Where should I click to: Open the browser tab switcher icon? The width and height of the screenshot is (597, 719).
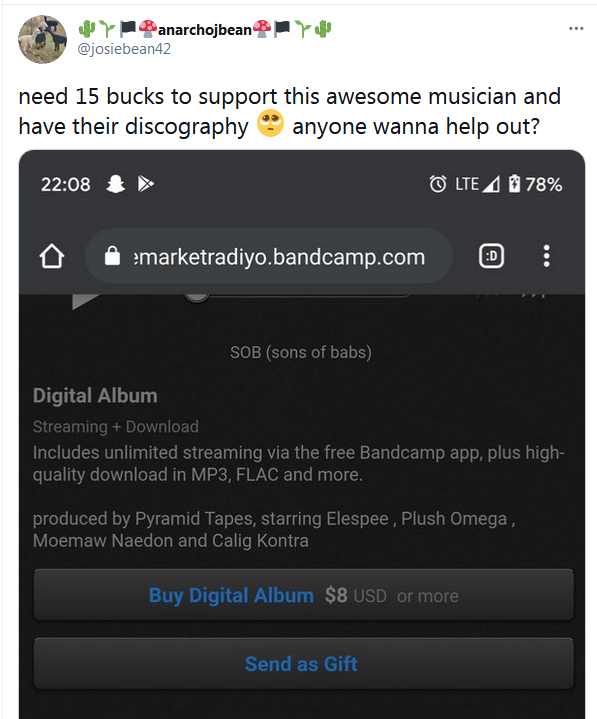pos(491,256)
